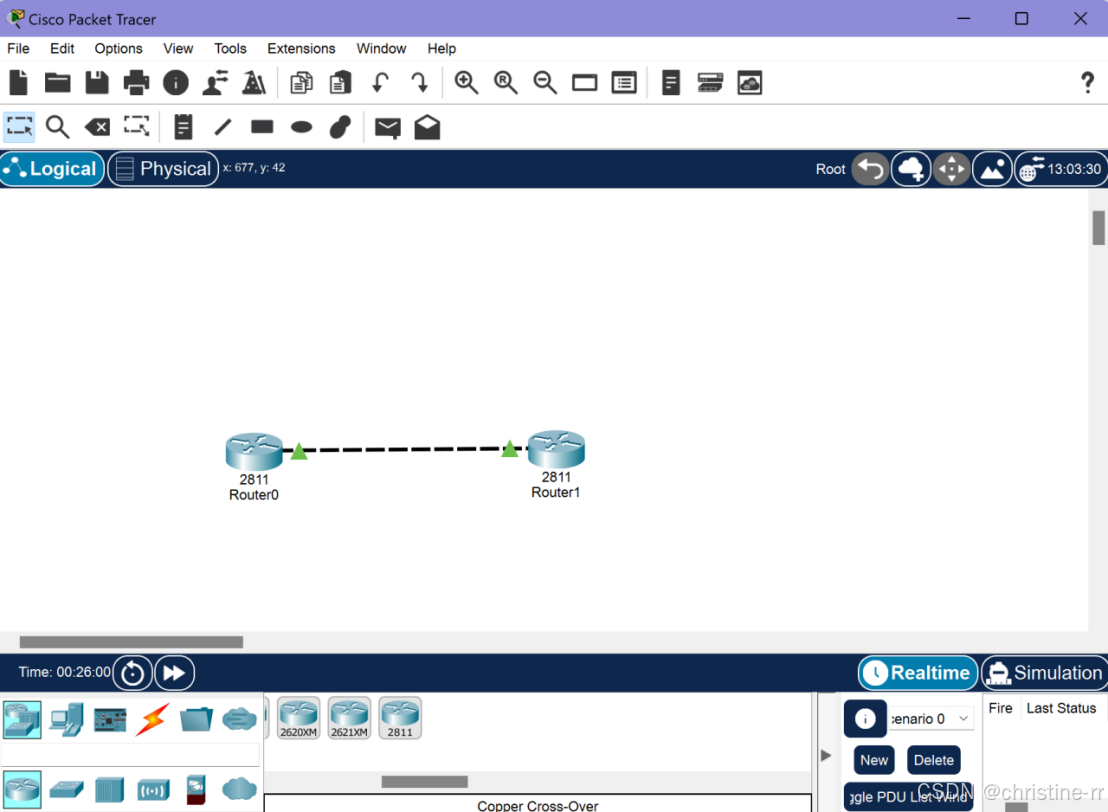This screenshot has width=1108, height=812.
Task: Activate the Delete tool
Action: (97, 127)
